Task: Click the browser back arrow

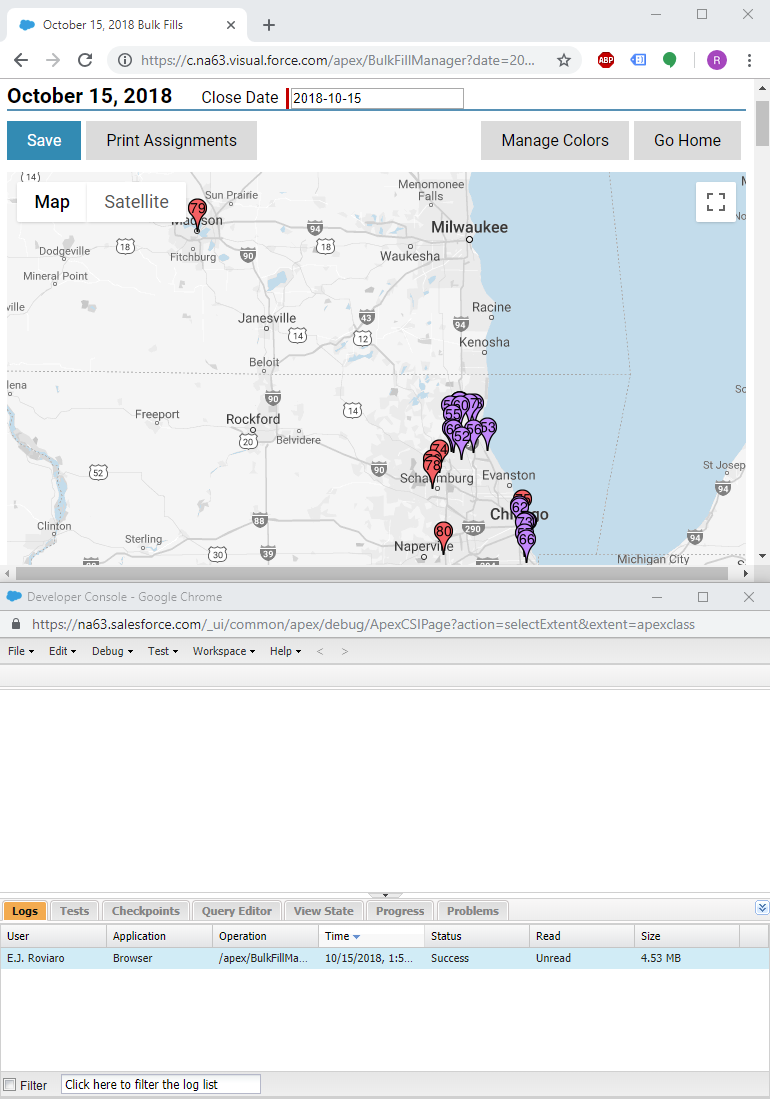Action: 21,60
